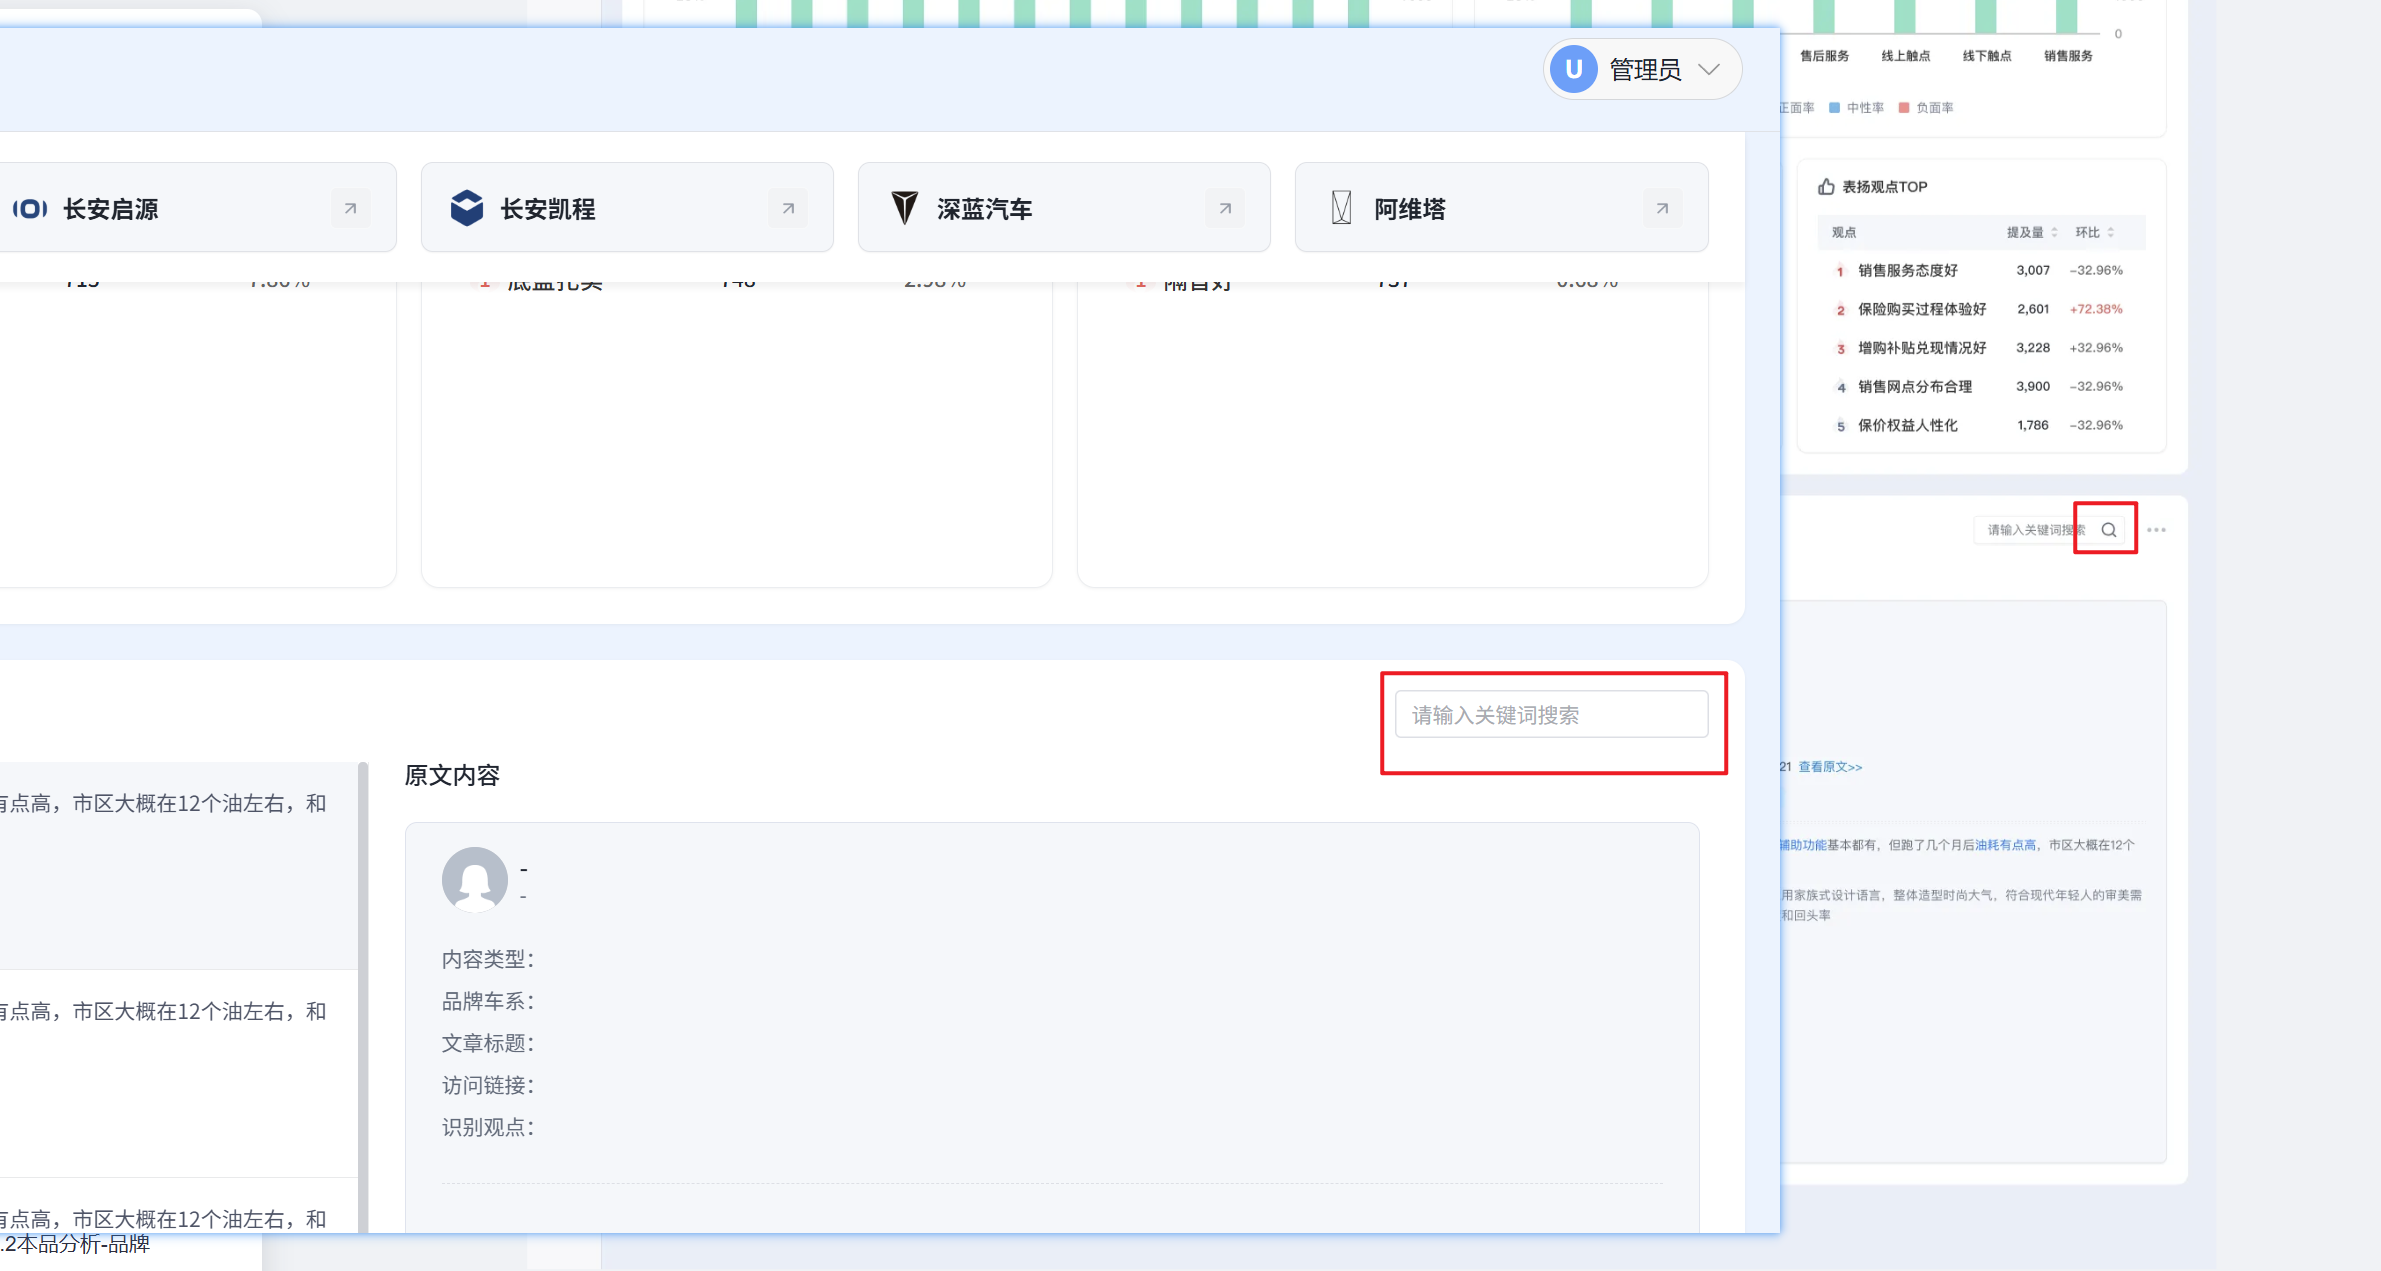Image resolution: width=2381 pixels, height=1271 pixels.
Task: Open the 长安凯程 external arrow icon
Action: tap(788, 209)
